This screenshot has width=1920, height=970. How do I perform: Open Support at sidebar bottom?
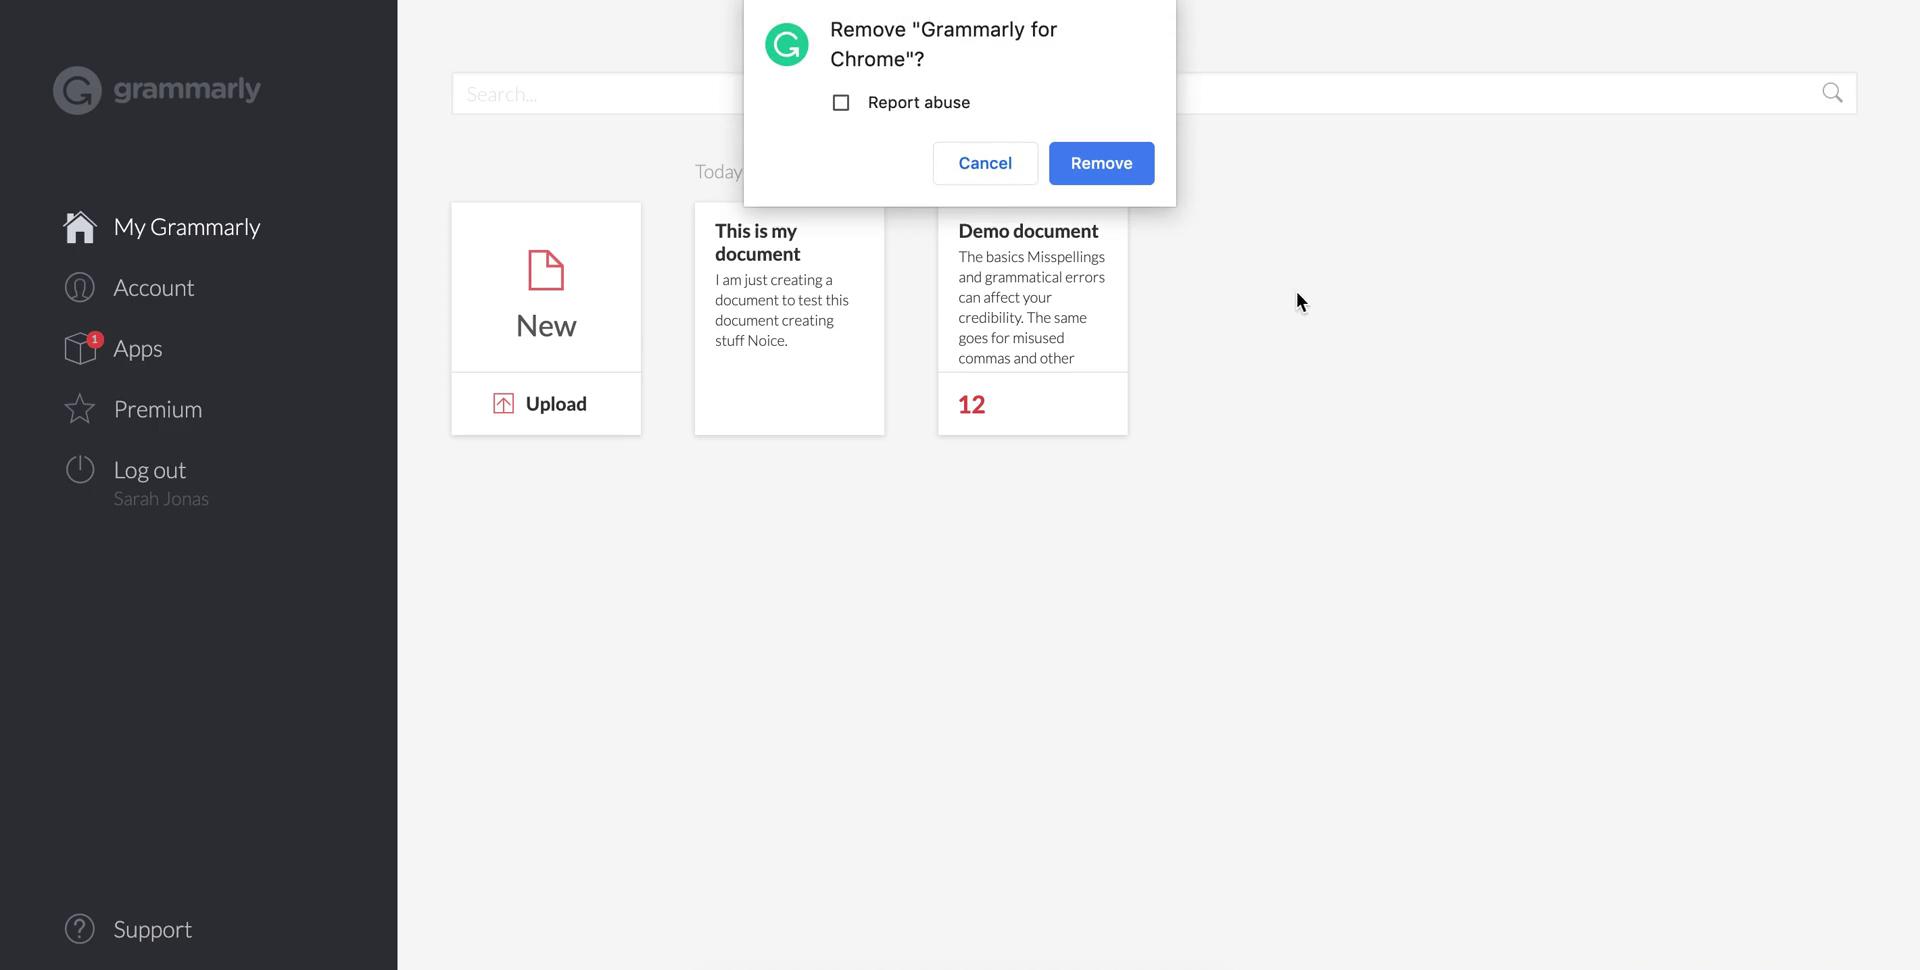(152, 929)
